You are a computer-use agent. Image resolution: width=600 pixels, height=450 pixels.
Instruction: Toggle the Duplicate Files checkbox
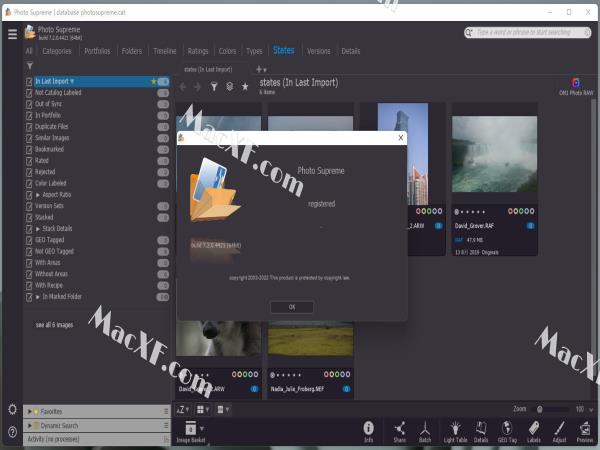[29, 127]
